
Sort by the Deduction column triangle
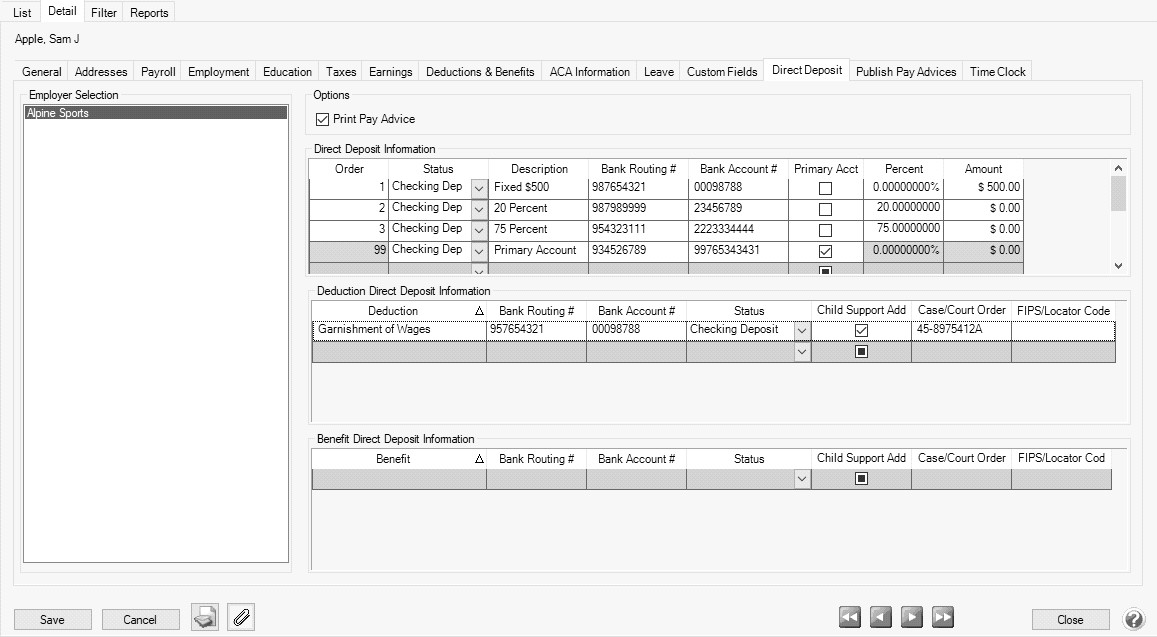(479, 311)
